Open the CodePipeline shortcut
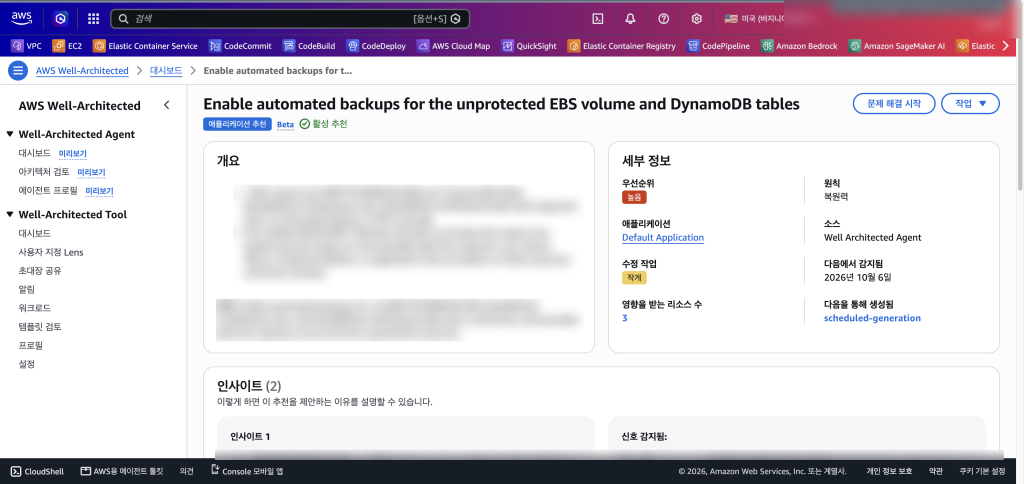 tap(718, 46)
